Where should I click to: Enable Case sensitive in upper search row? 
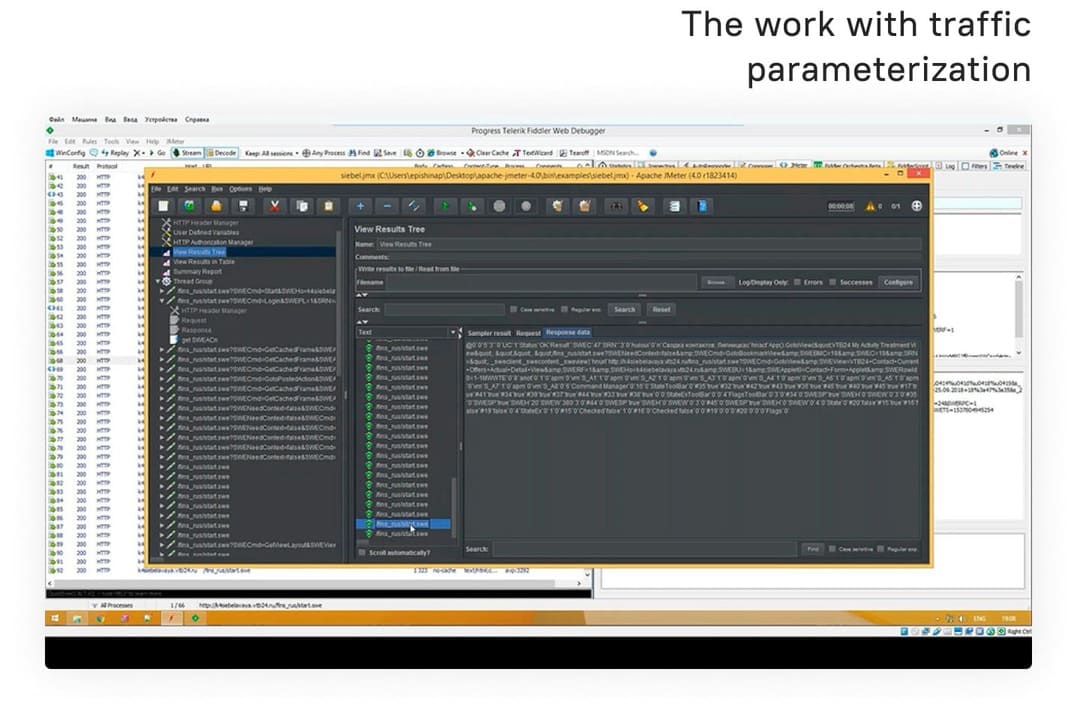click(513, 310)
